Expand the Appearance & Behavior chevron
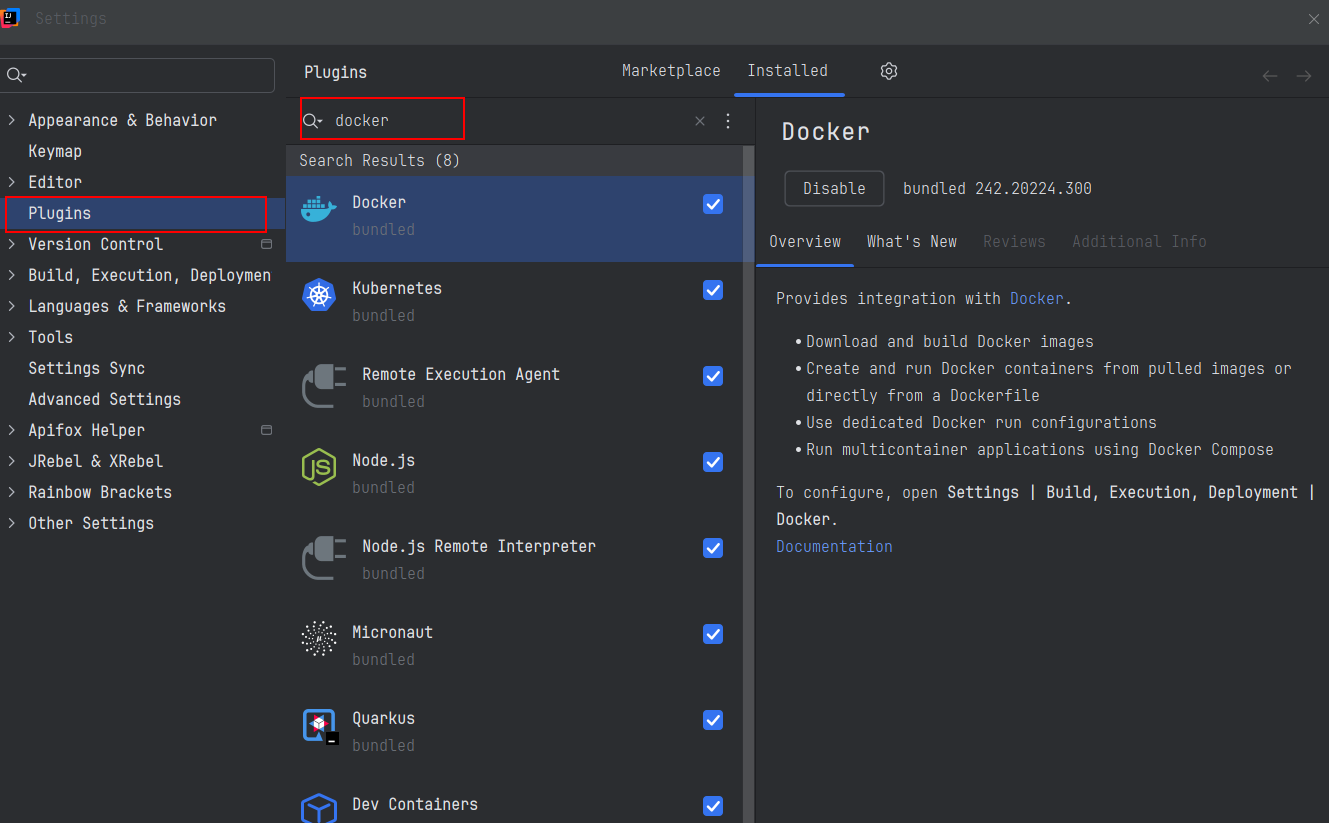 12,120
